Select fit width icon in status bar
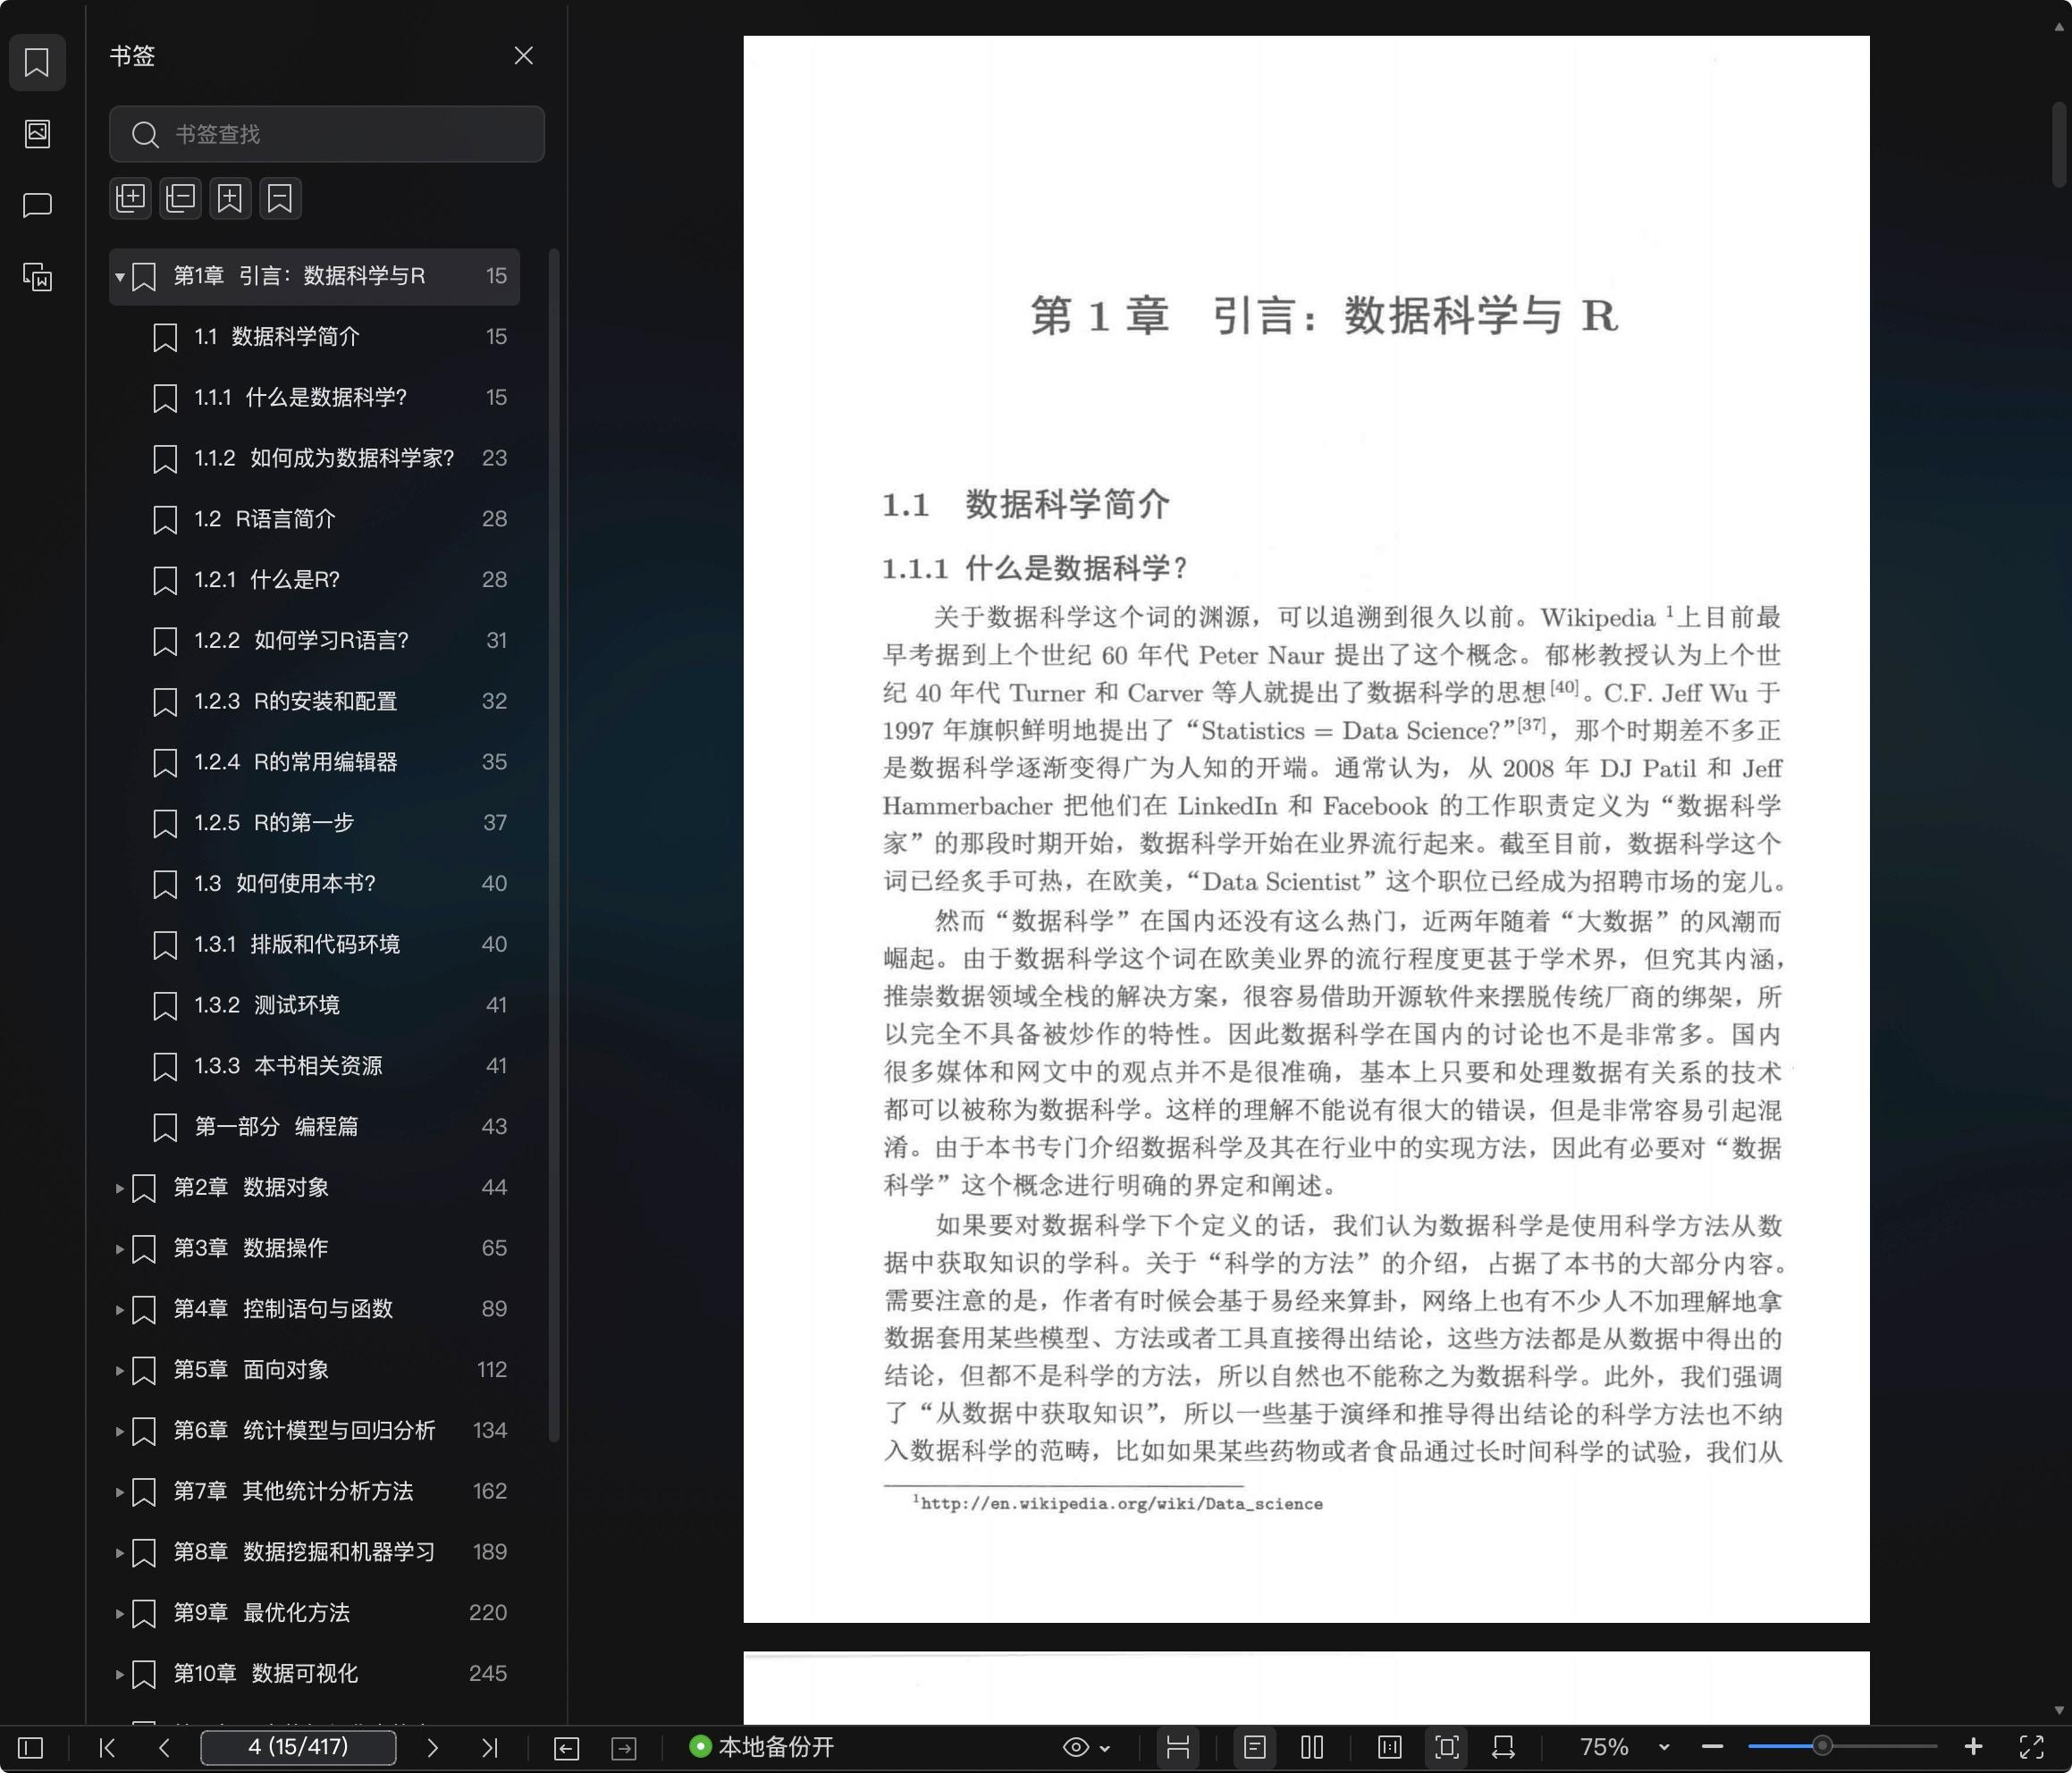The width and height of the screenshot is (2072, 1773). tap(1503, 1747)
